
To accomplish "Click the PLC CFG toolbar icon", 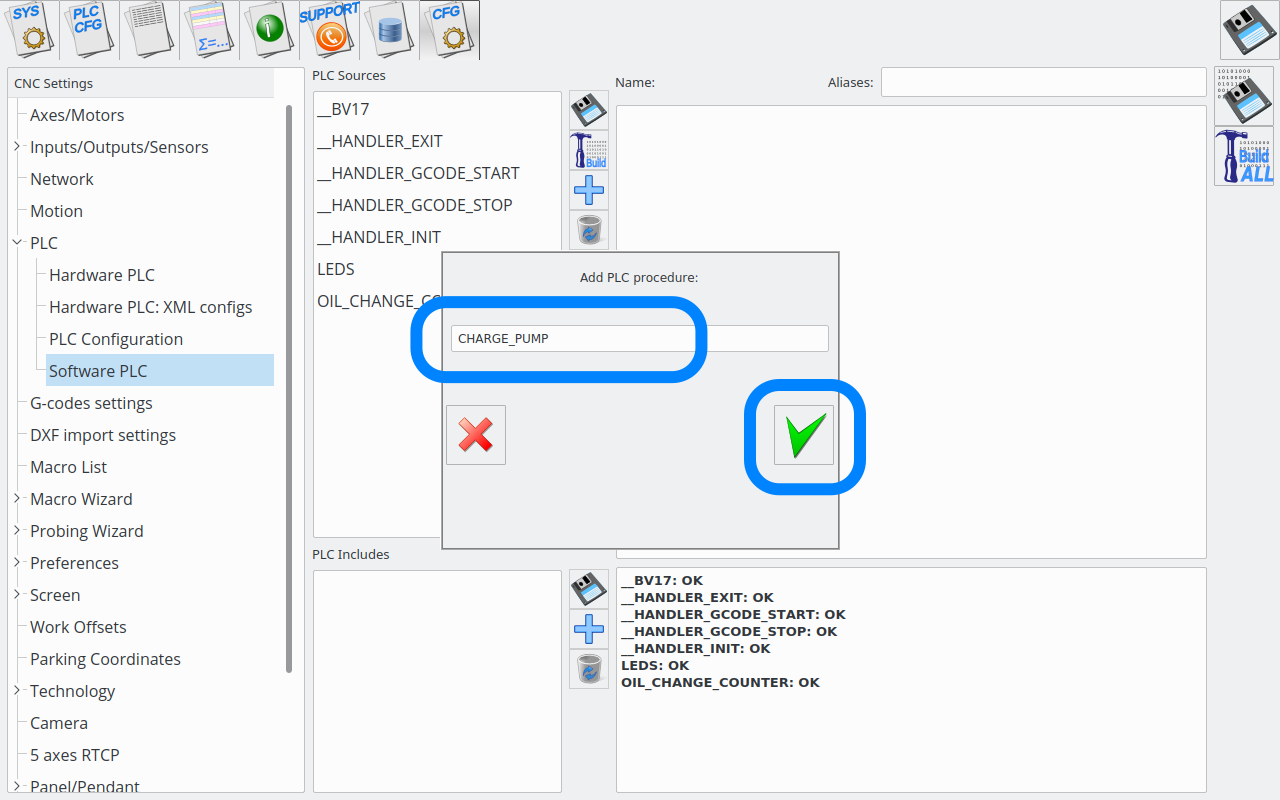I will [90, 30].
